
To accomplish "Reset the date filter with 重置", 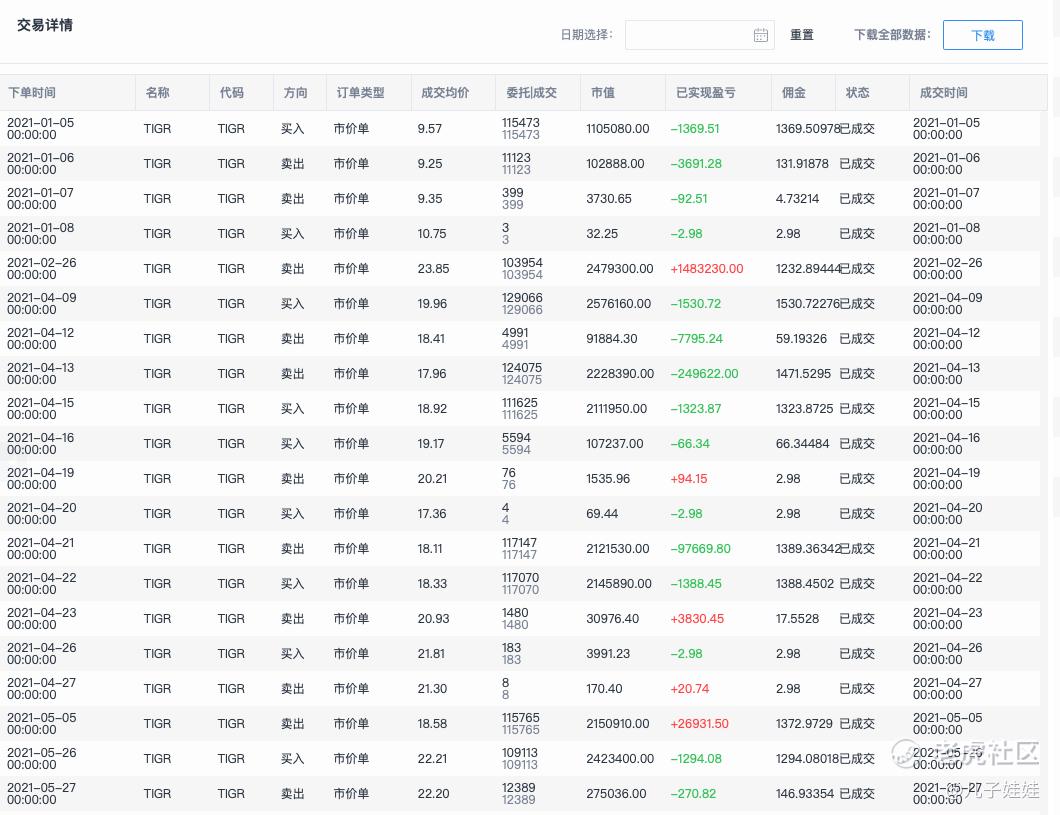I will point(802,35).
